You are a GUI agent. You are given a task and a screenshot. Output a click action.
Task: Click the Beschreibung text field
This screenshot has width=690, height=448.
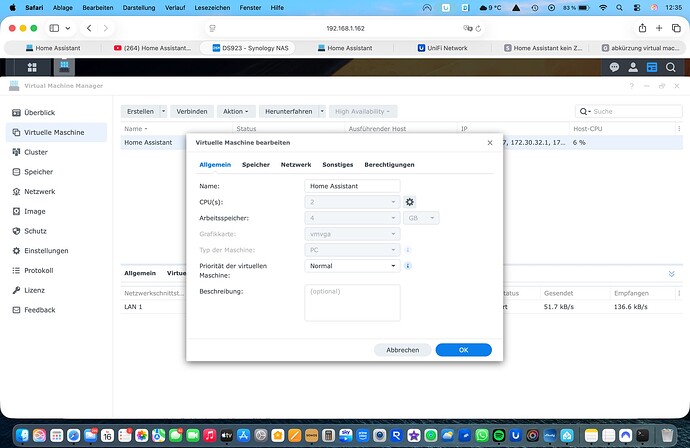point(352,303)
